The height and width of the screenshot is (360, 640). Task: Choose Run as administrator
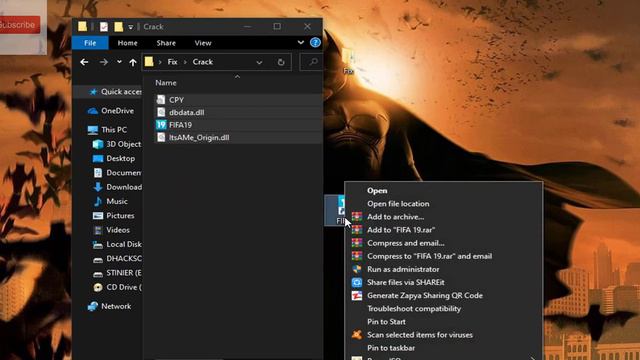coord(403,269)
